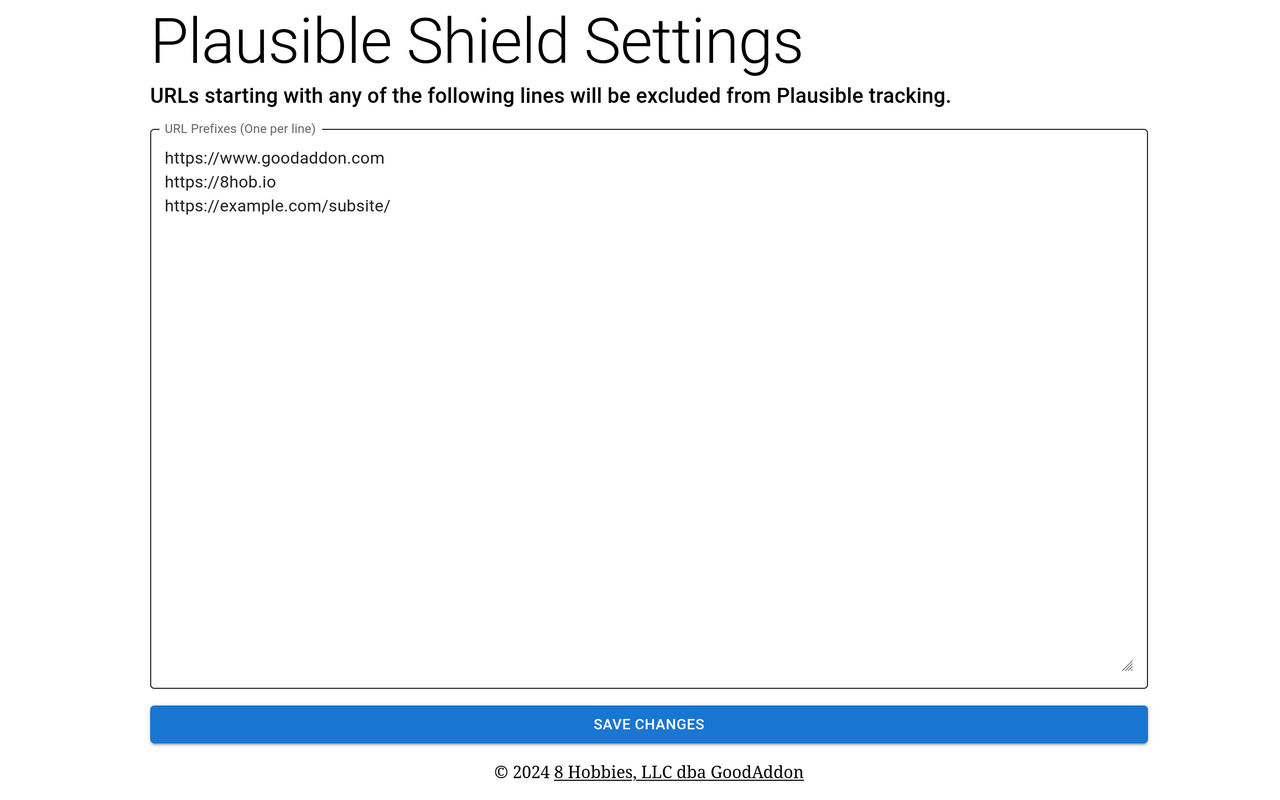This screenshot has width=1280, height=800.
Task: Click the SAVE CHANGES label text
Action: coord(649,724)
